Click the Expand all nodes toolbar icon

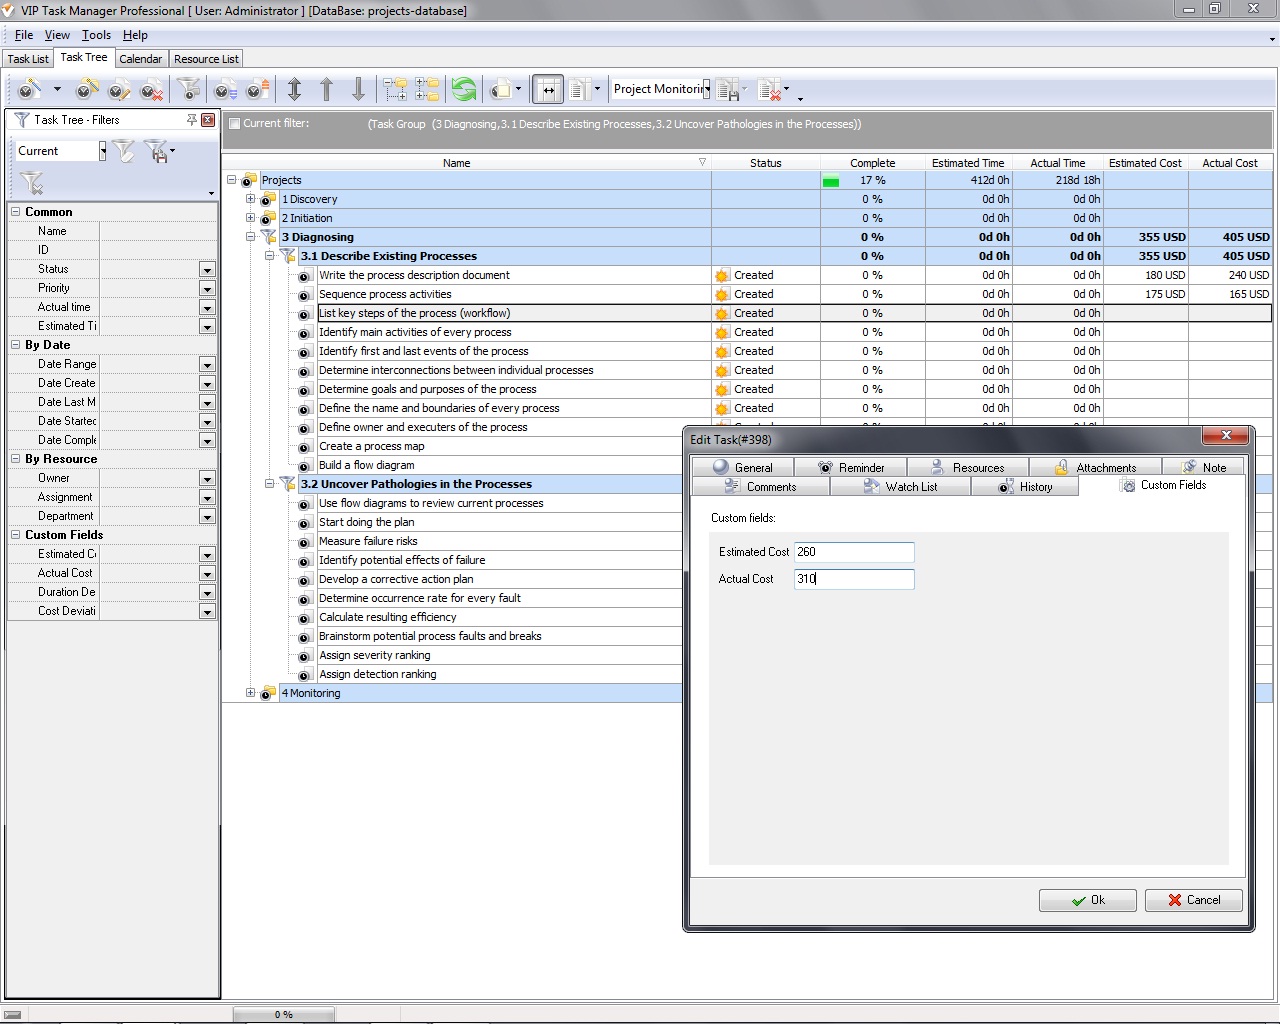(x=395, y=90)
